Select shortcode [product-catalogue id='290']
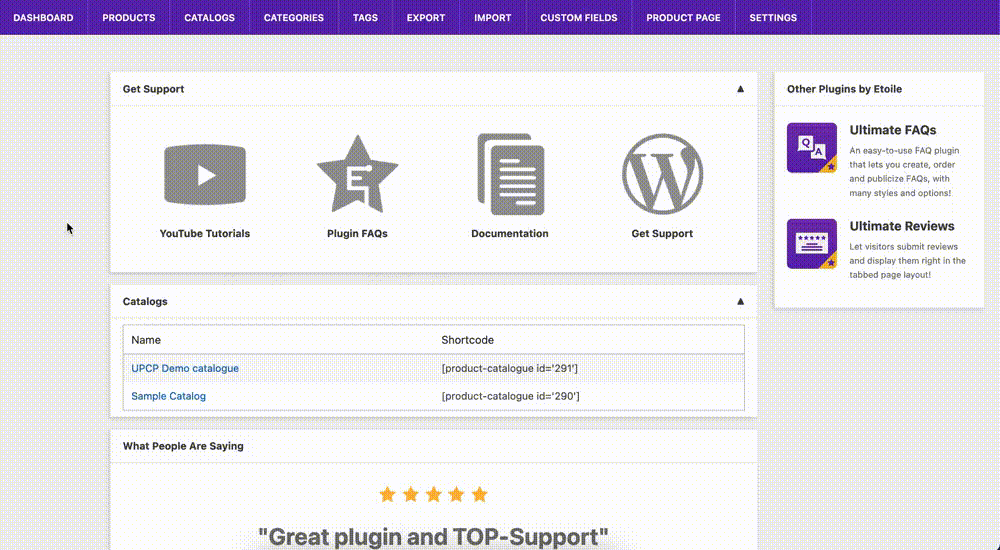This screenshot has width=1000, height=550. pos(510,396)
